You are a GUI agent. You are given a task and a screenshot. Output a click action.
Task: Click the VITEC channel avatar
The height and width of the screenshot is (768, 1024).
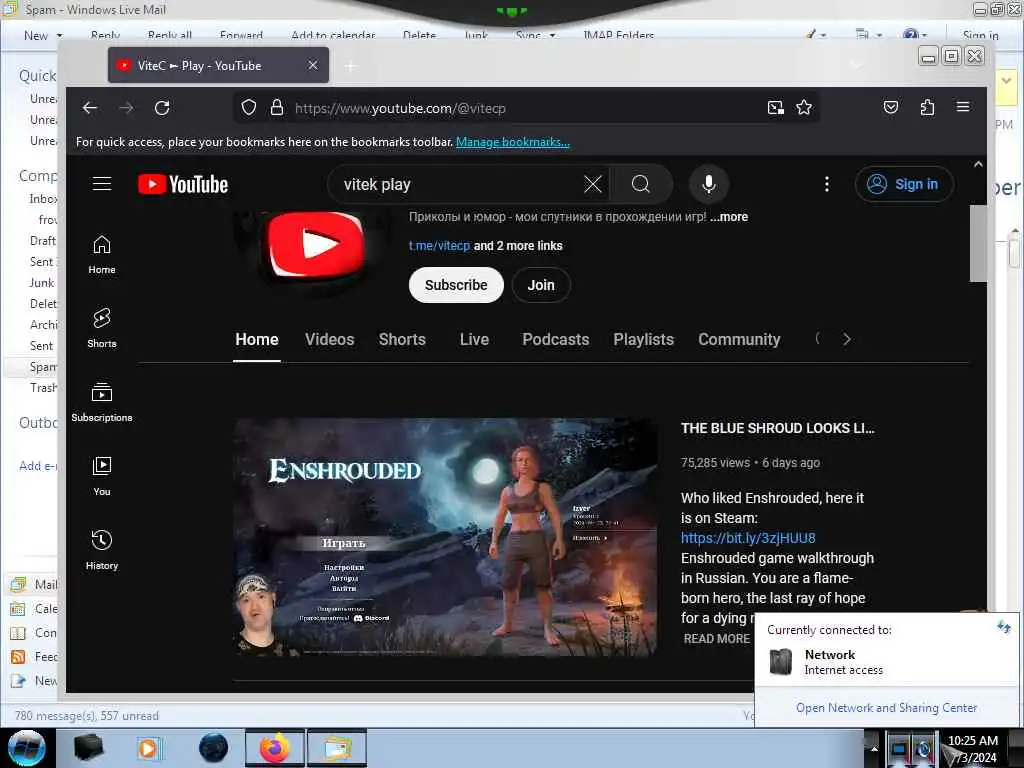[316, 250]
